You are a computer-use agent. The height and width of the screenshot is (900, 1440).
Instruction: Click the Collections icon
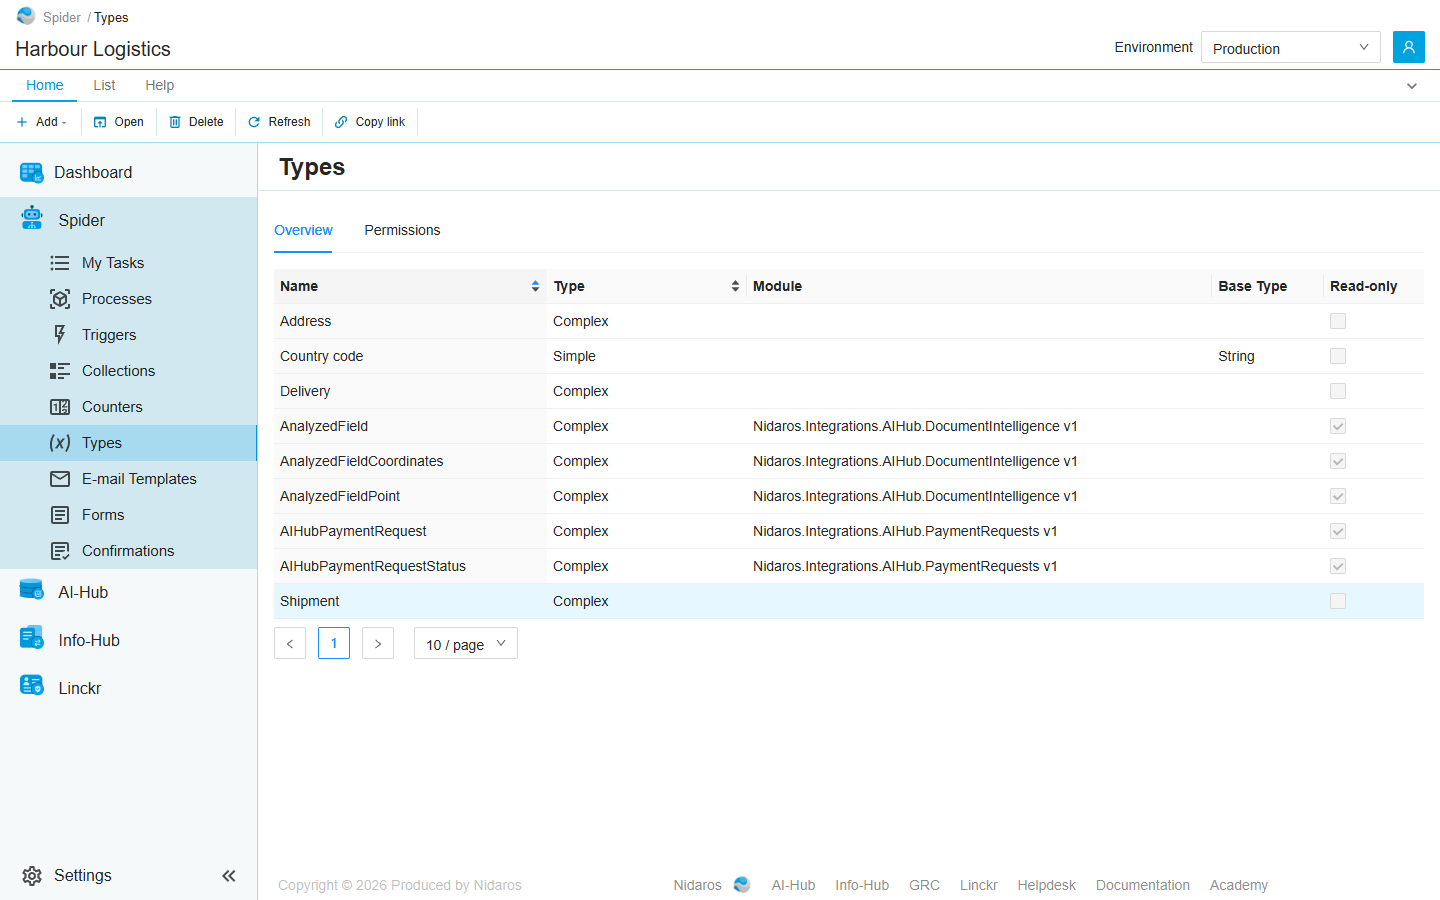tap(60, 371)
